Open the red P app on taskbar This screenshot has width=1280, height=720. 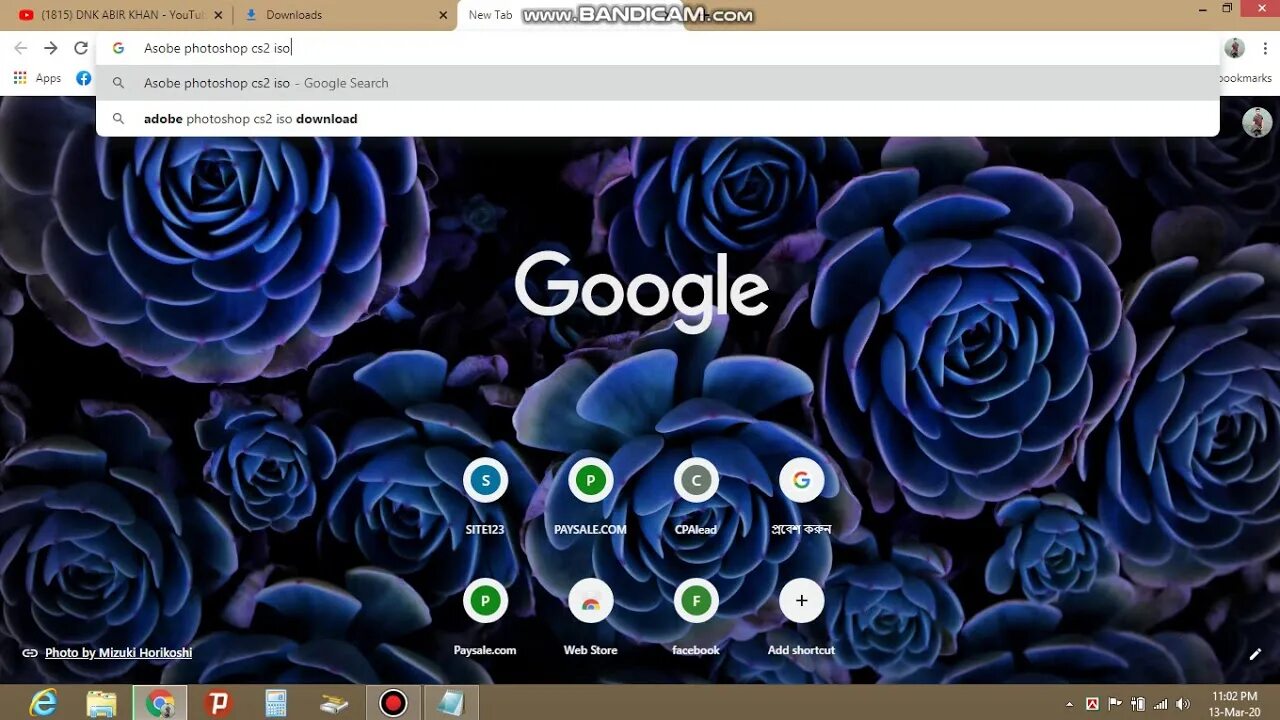coord(218,703)
